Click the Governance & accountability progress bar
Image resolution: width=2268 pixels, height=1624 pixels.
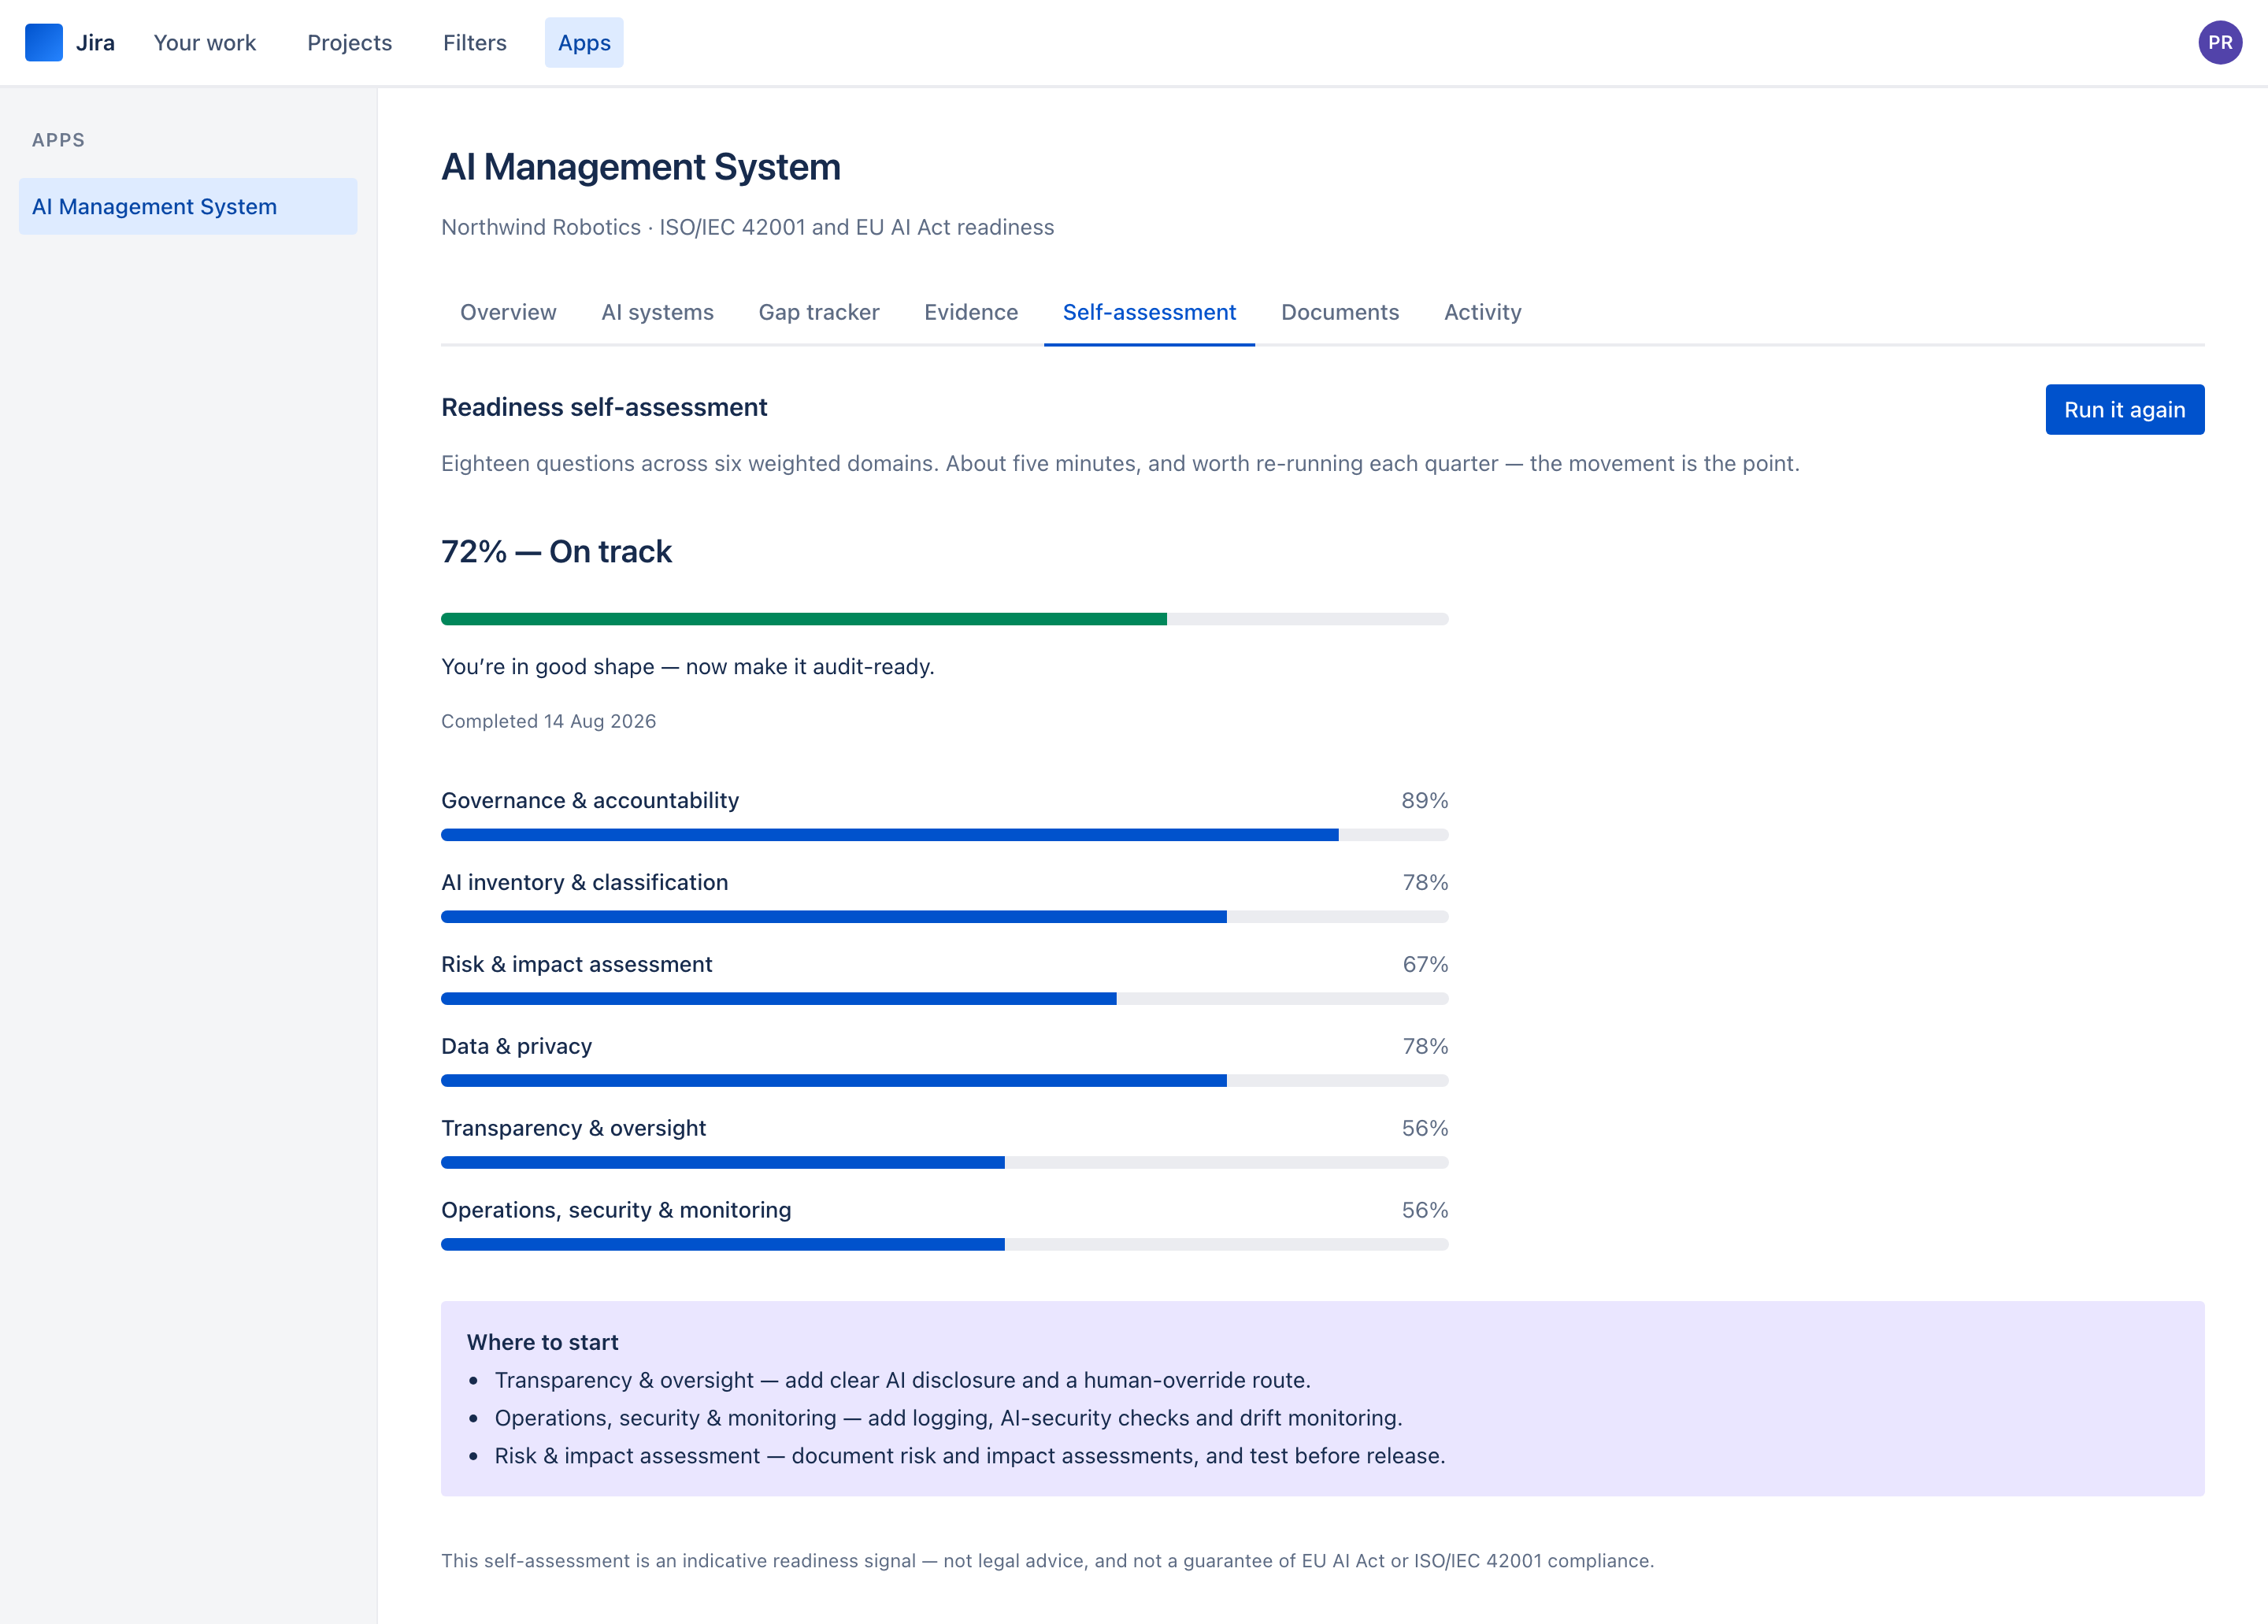[x=945, y=835]
